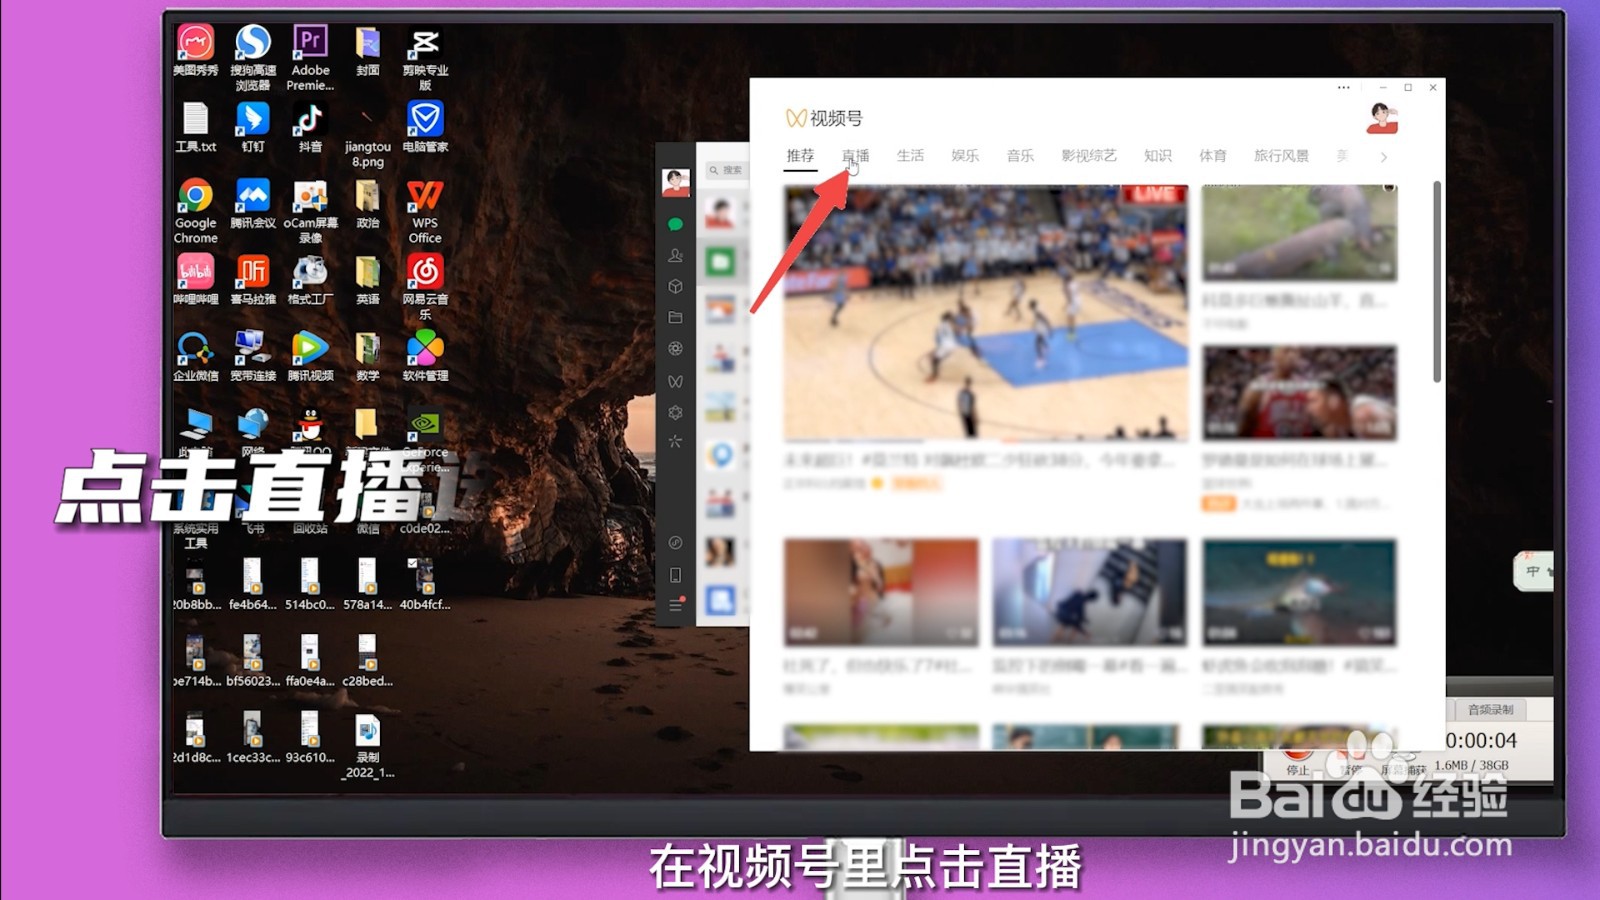Open WeChat files folder icon in sidebar

pos(675,317)
